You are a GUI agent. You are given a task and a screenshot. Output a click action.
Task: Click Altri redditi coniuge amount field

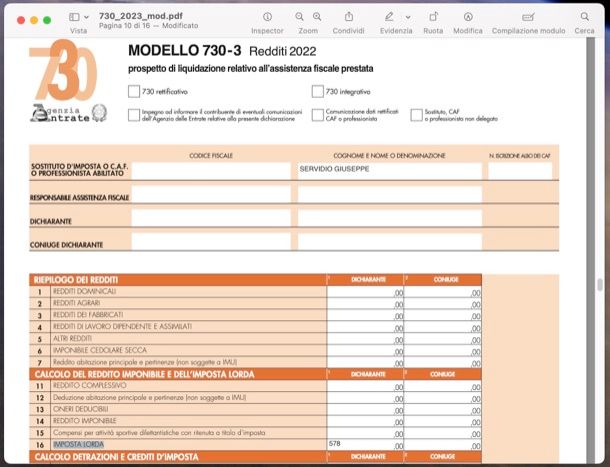click(x=443, y=339)
